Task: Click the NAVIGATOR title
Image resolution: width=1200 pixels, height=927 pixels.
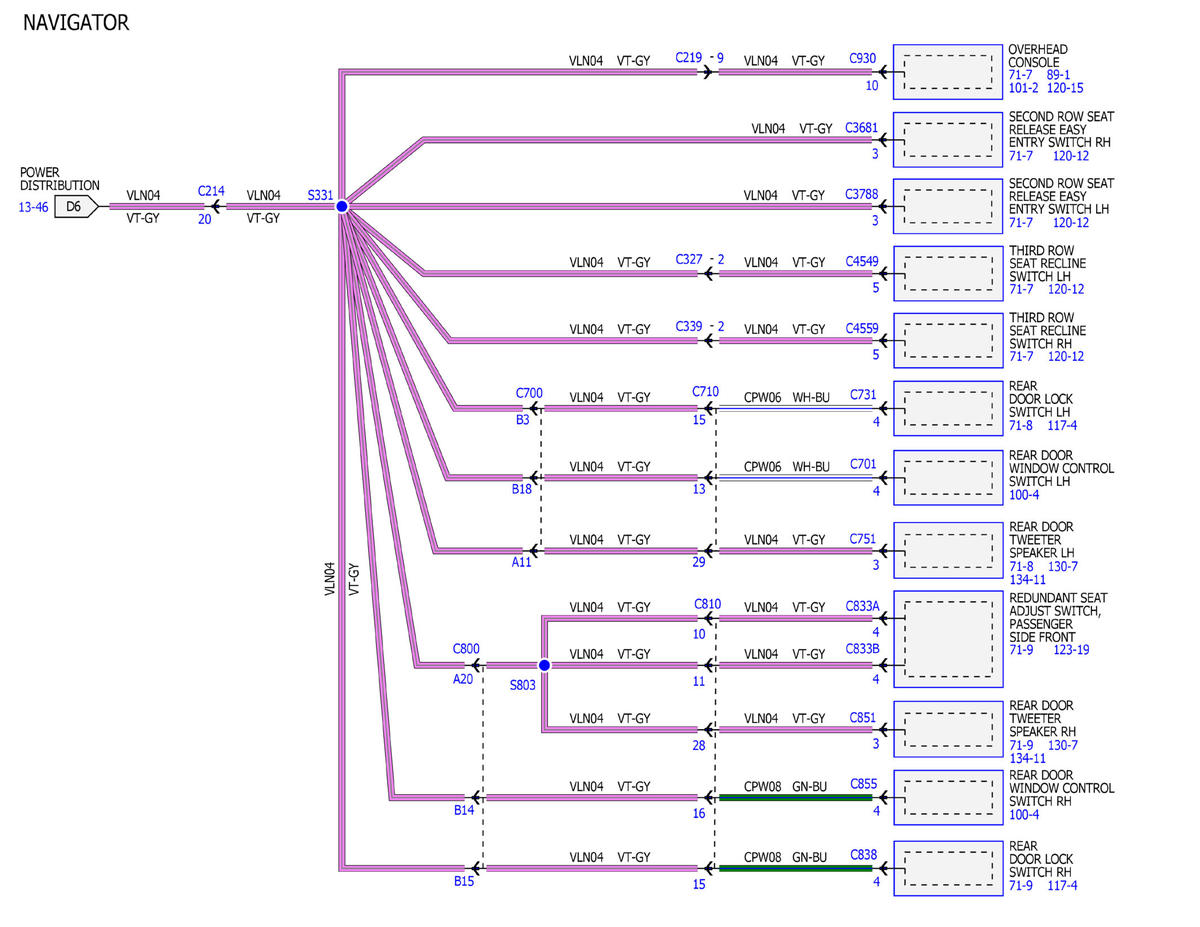Action: (x=76, y=22)
